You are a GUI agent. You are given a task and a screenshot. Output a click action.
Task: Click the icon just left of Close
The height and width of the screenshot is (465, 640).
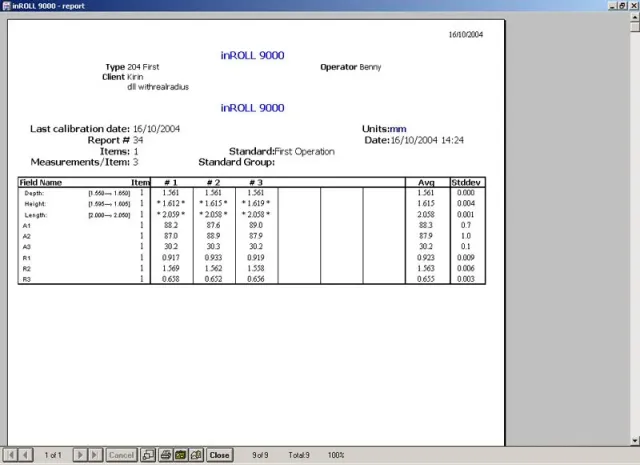(196, 455)
